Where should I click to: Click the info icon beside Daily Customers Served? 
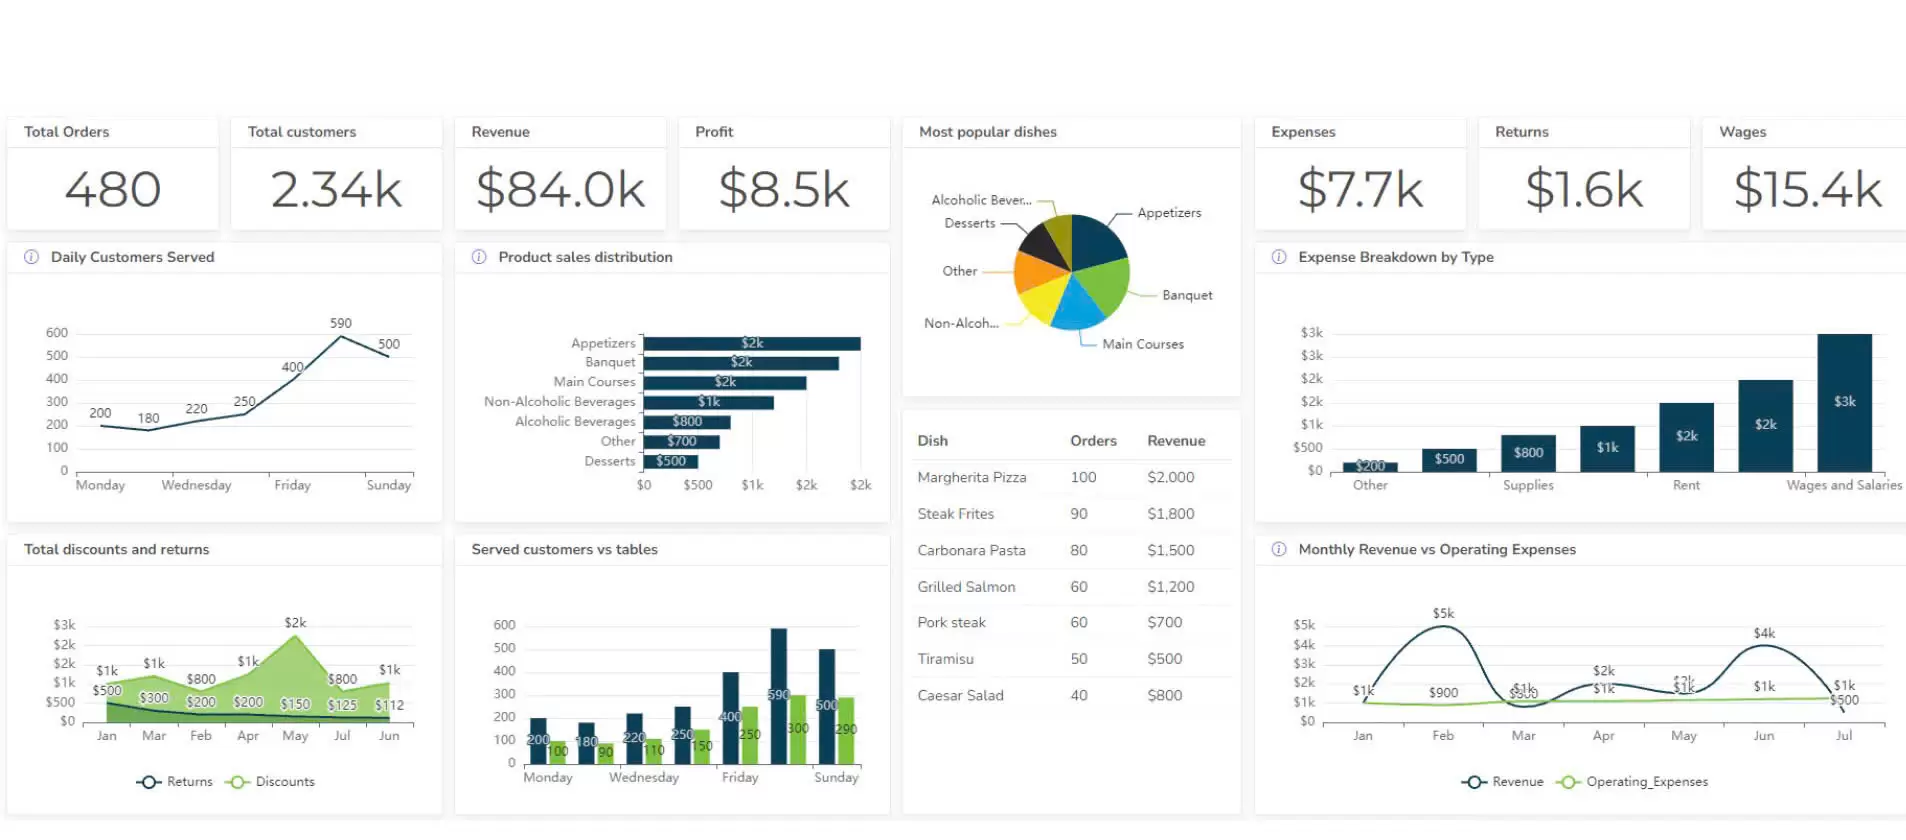31,257
